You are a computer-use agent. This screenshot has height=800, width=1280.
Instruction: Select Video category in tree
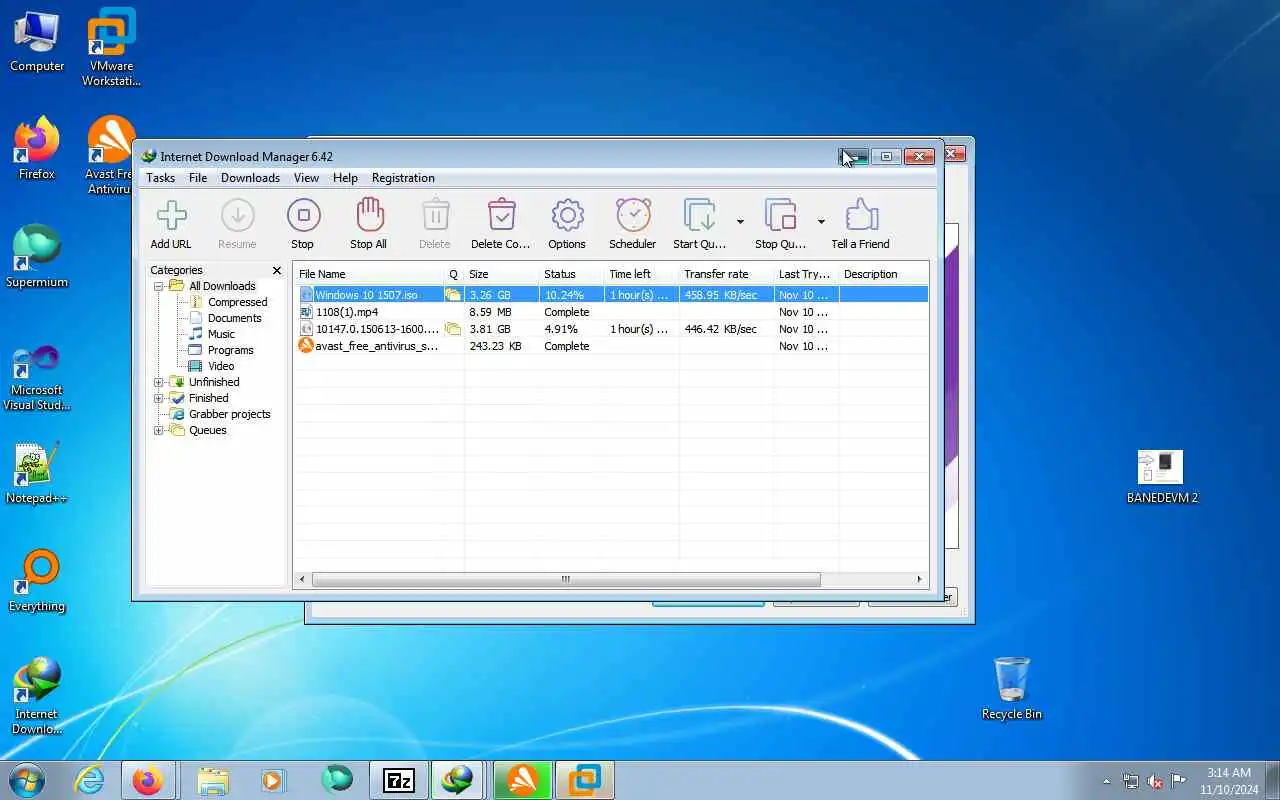221,366
